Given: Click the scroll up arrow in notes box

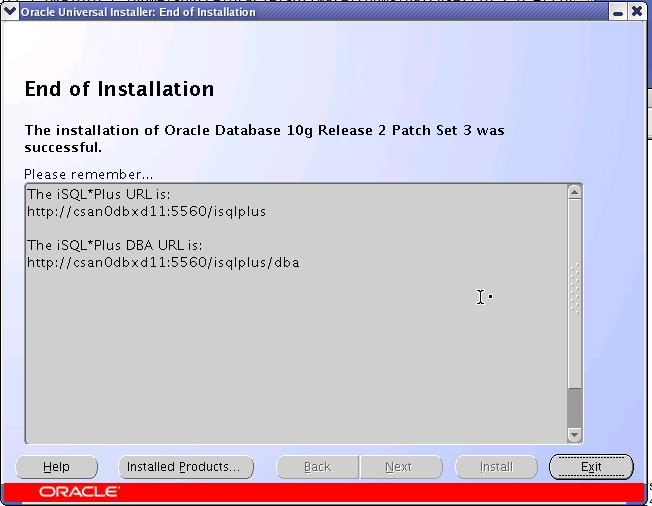Looking at the screenshot, I should 575,192.
